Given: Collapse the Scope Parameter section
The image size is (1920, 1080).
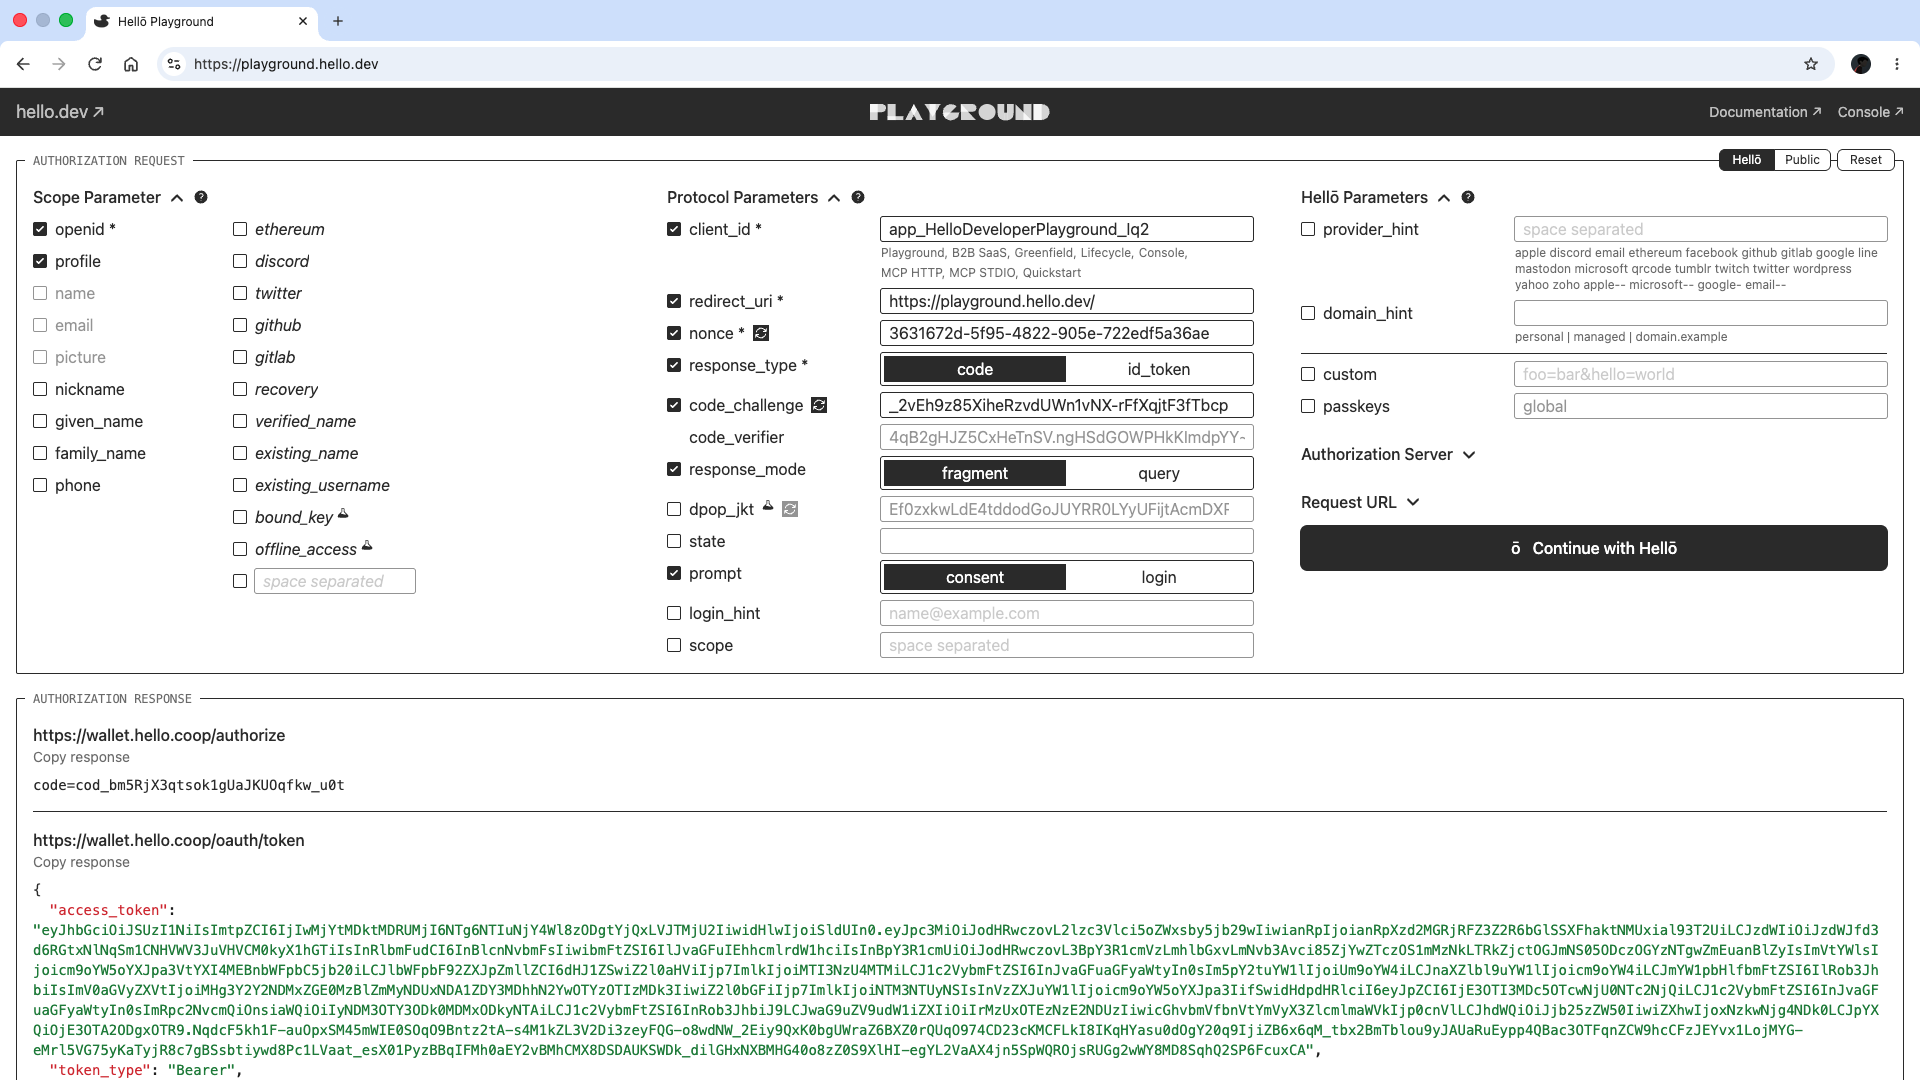Looking at the screenshot, I should [x=177, y=198].
